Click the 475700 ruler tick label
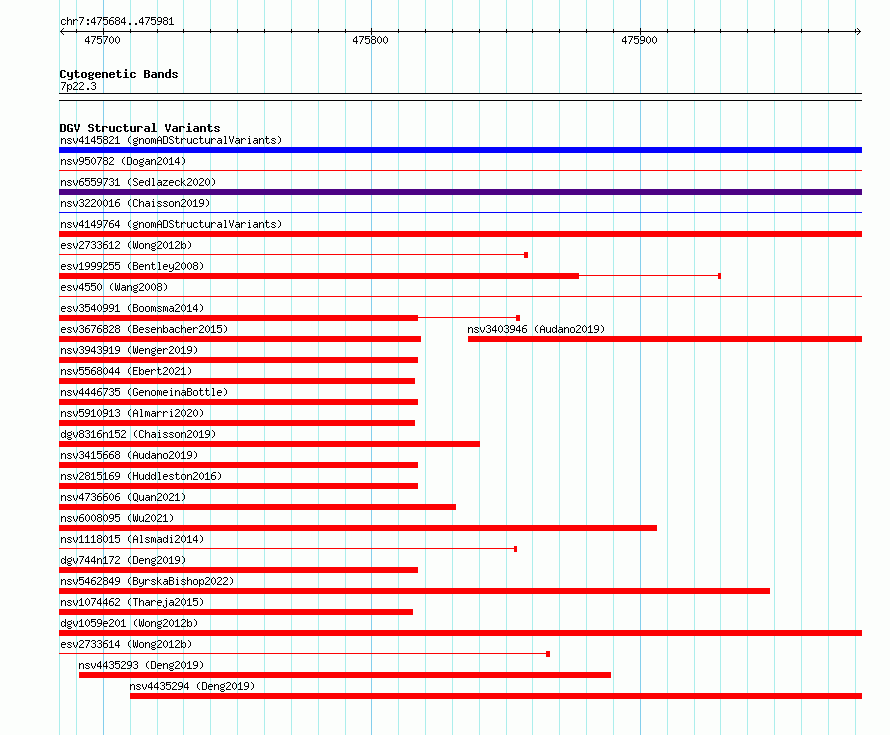 click(102, 40)
